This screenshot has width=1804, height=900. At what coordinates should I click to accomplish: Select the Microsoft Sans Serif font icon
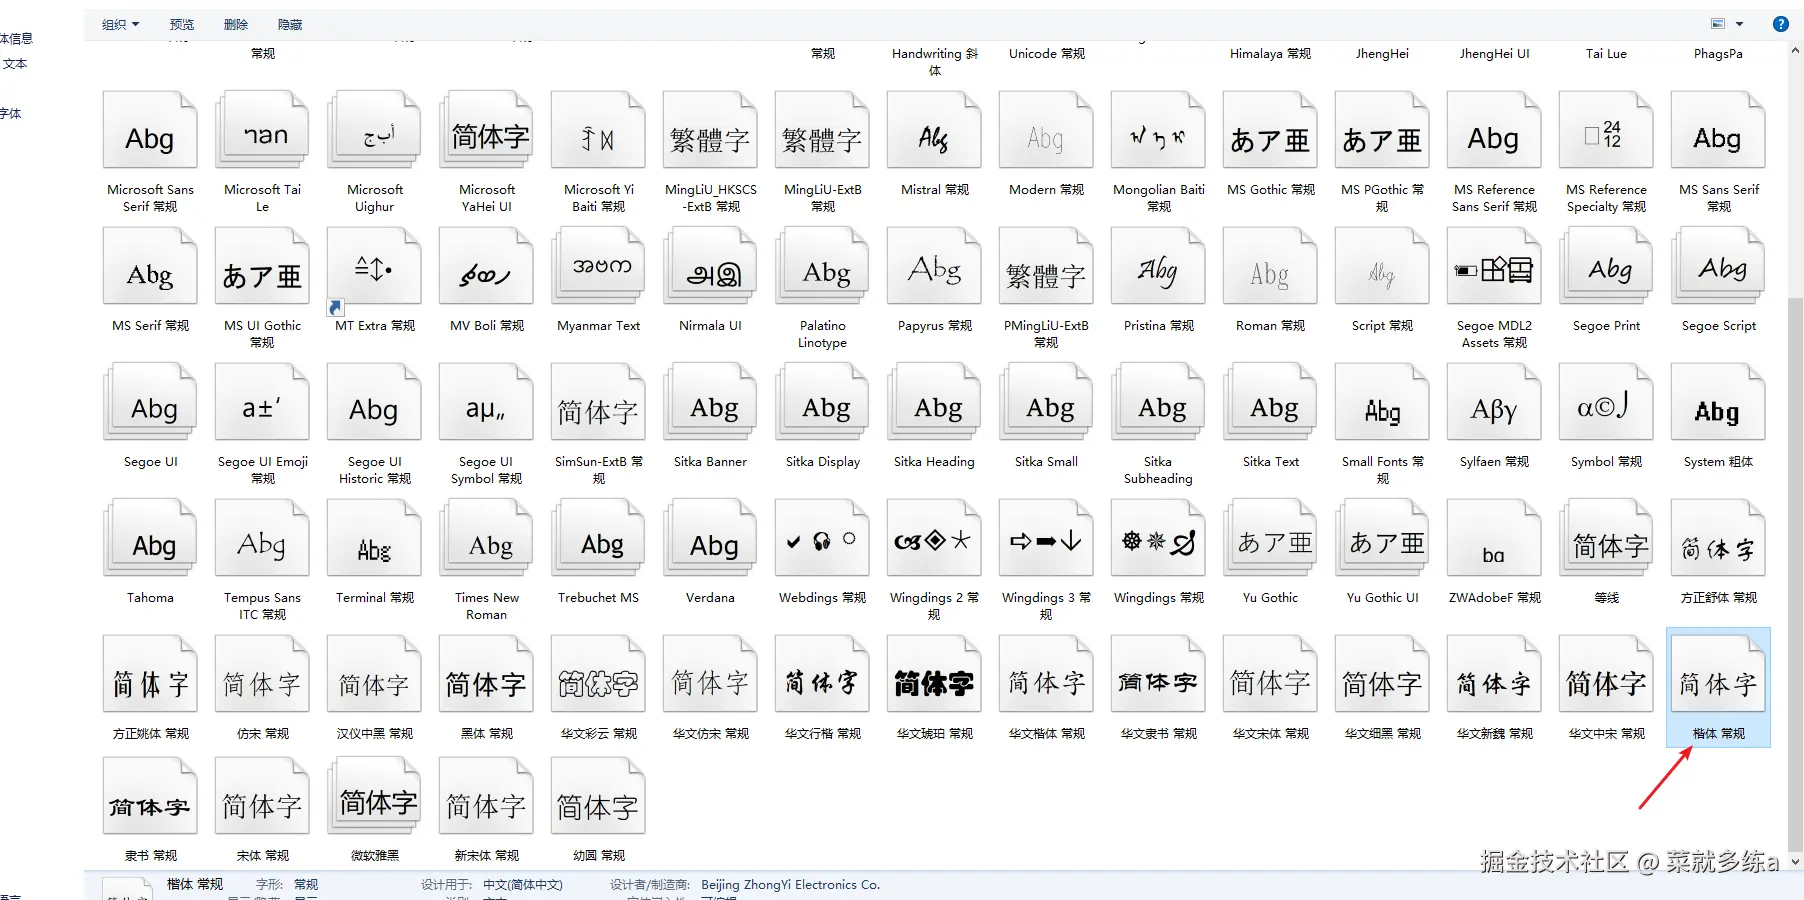pyautogui.click(x=150, y=130)
